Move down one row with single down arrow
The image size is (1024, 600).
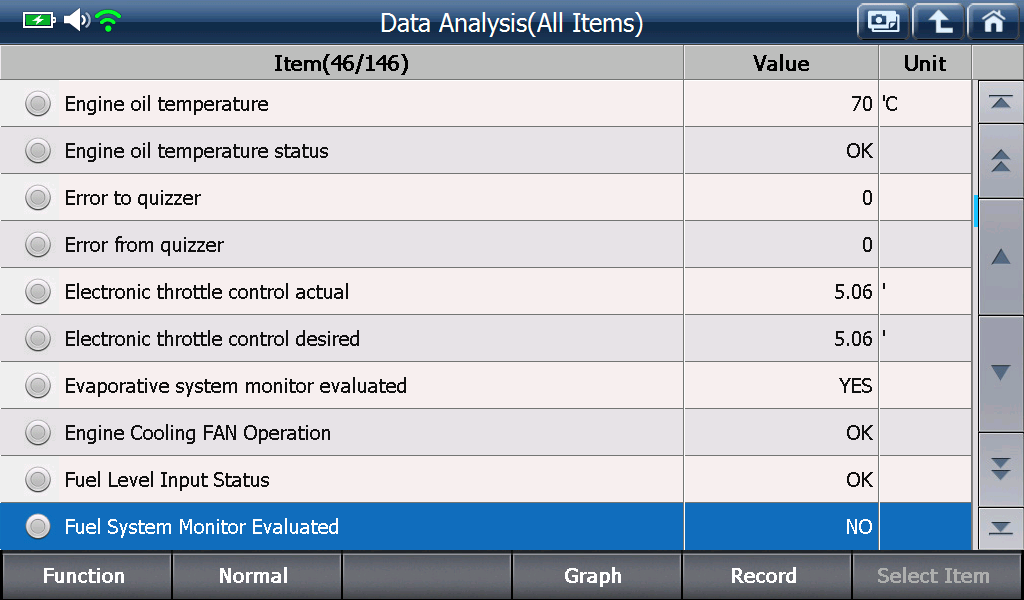(x=1000, y=373)
